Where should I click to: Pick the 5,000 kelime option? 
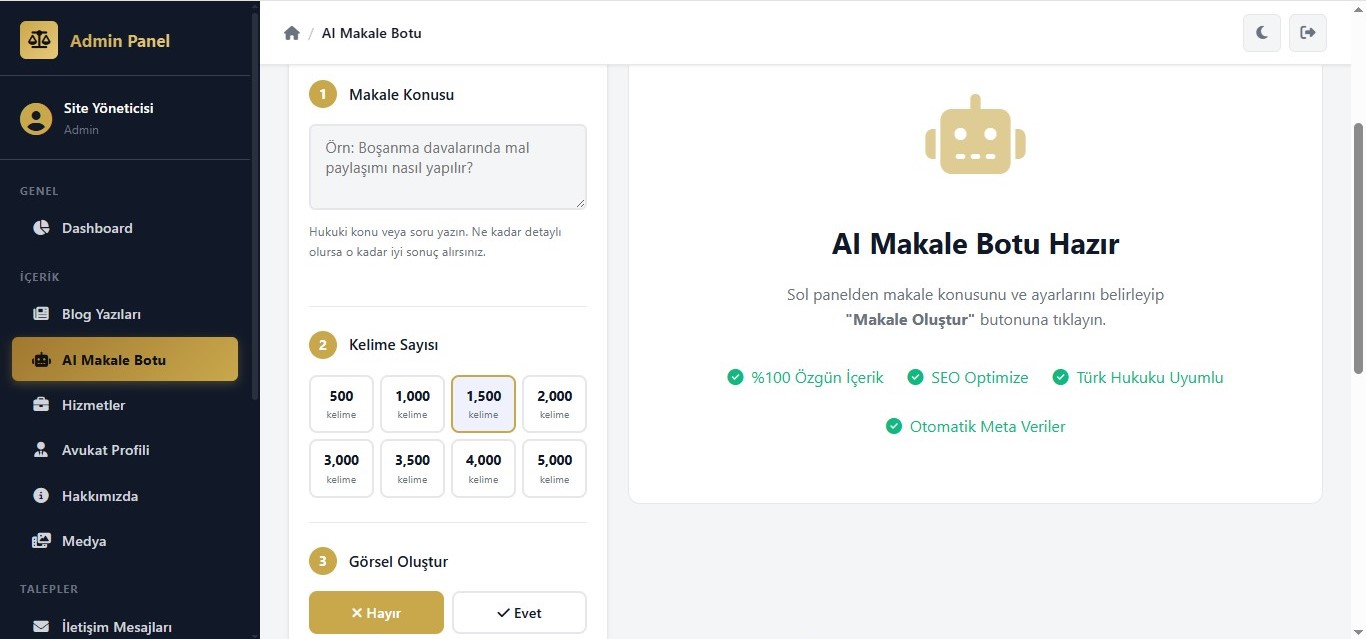tap(555, 469)
